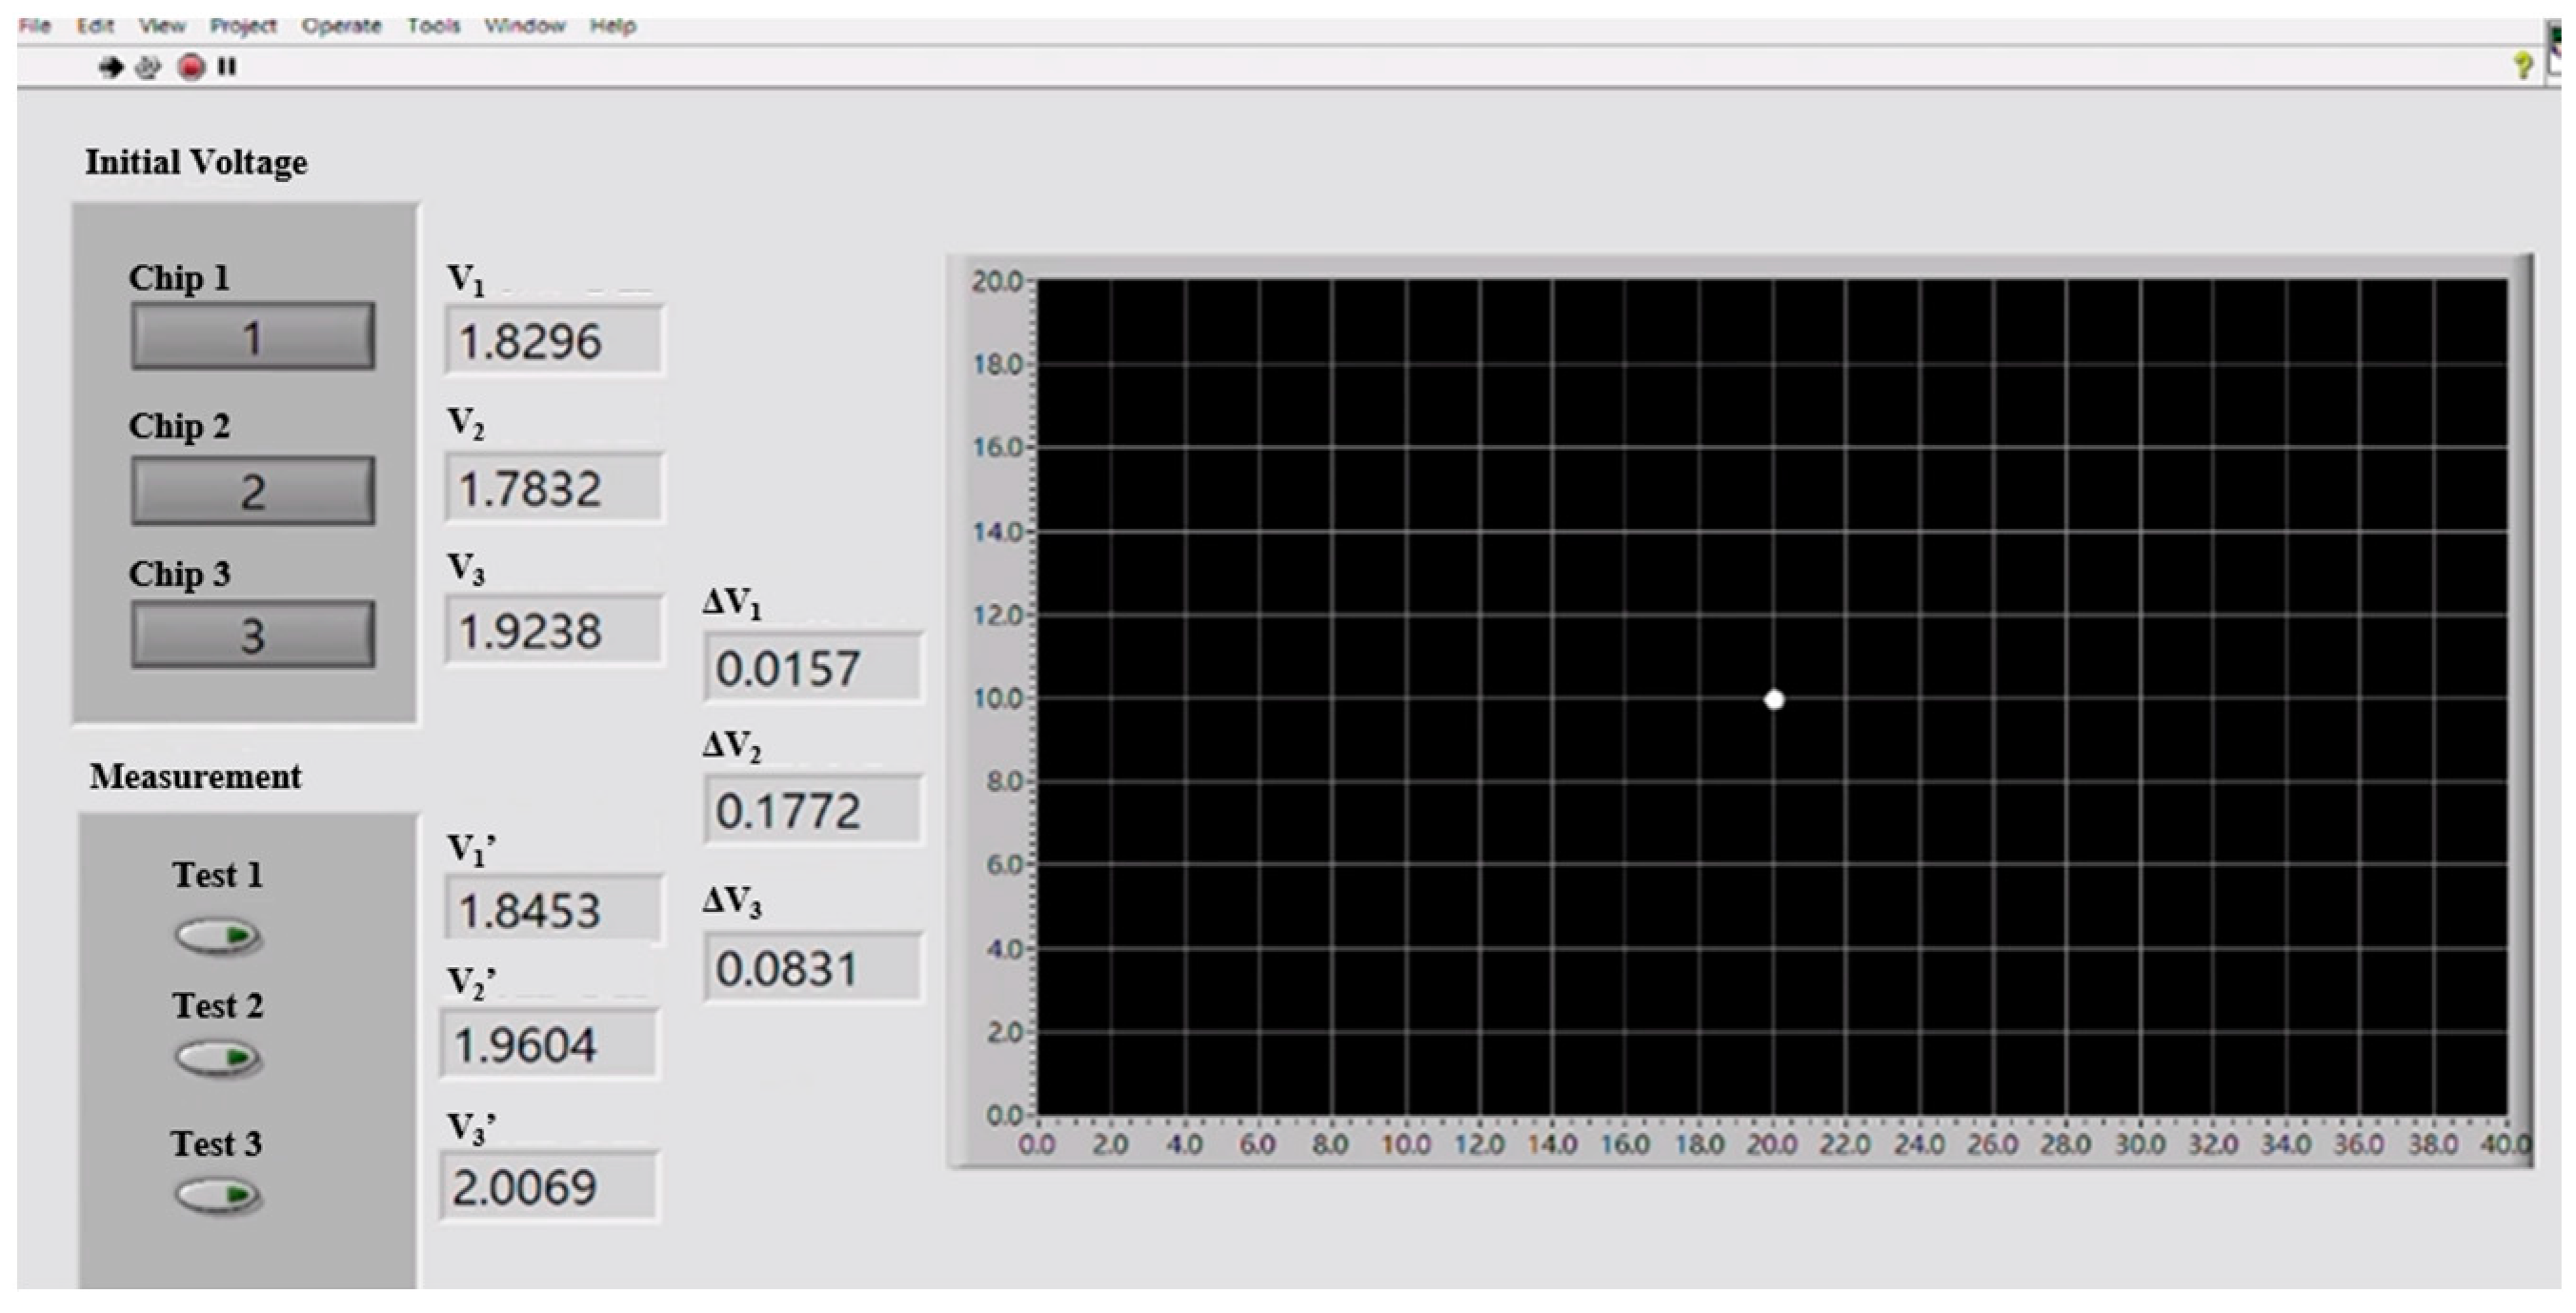Open the Operate menu
Viewport: 2576px width, 1313px height.
(341, 26)
